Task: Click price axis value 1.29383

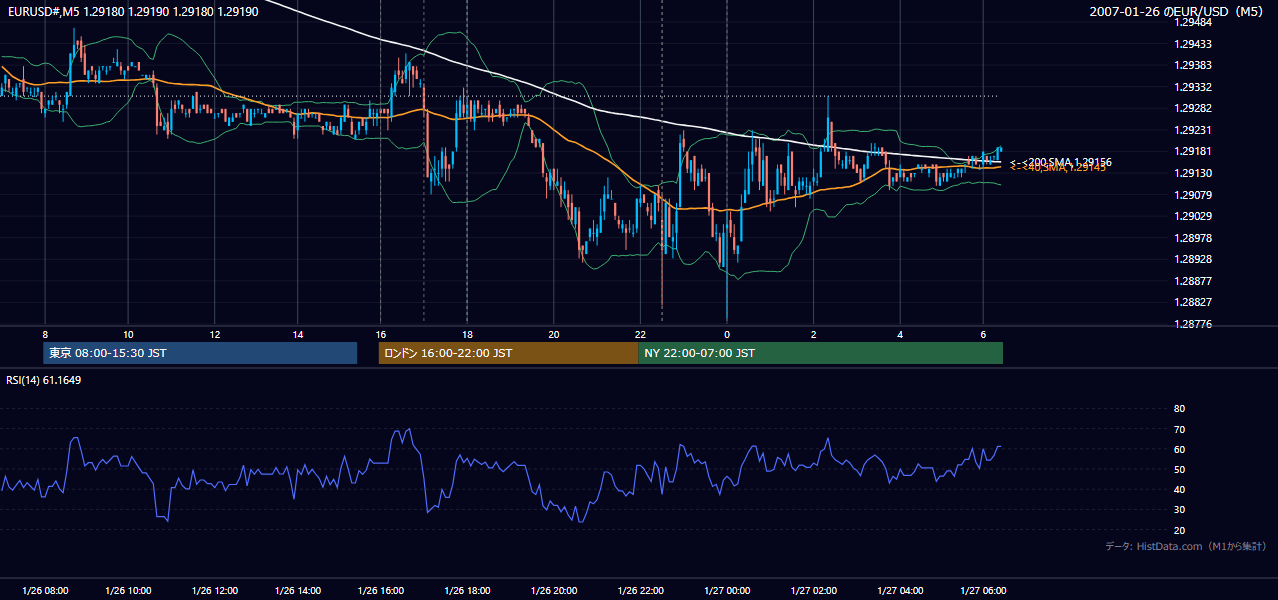Action: [1193, 65]
